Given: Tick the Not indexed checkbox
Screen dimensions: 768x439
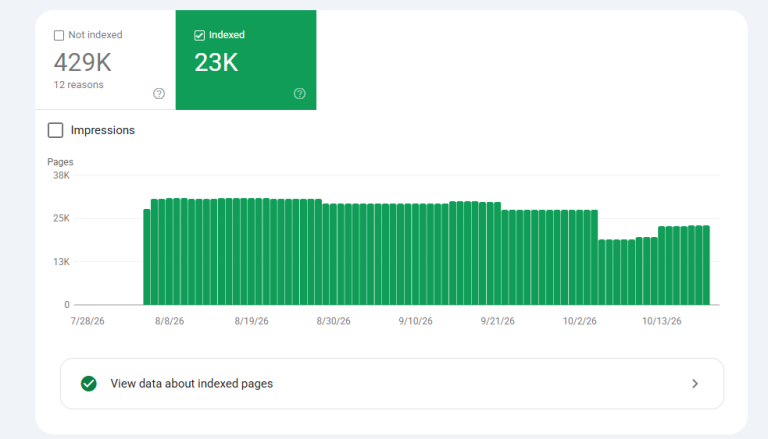Looking at the screenshot, I should 59,35.
